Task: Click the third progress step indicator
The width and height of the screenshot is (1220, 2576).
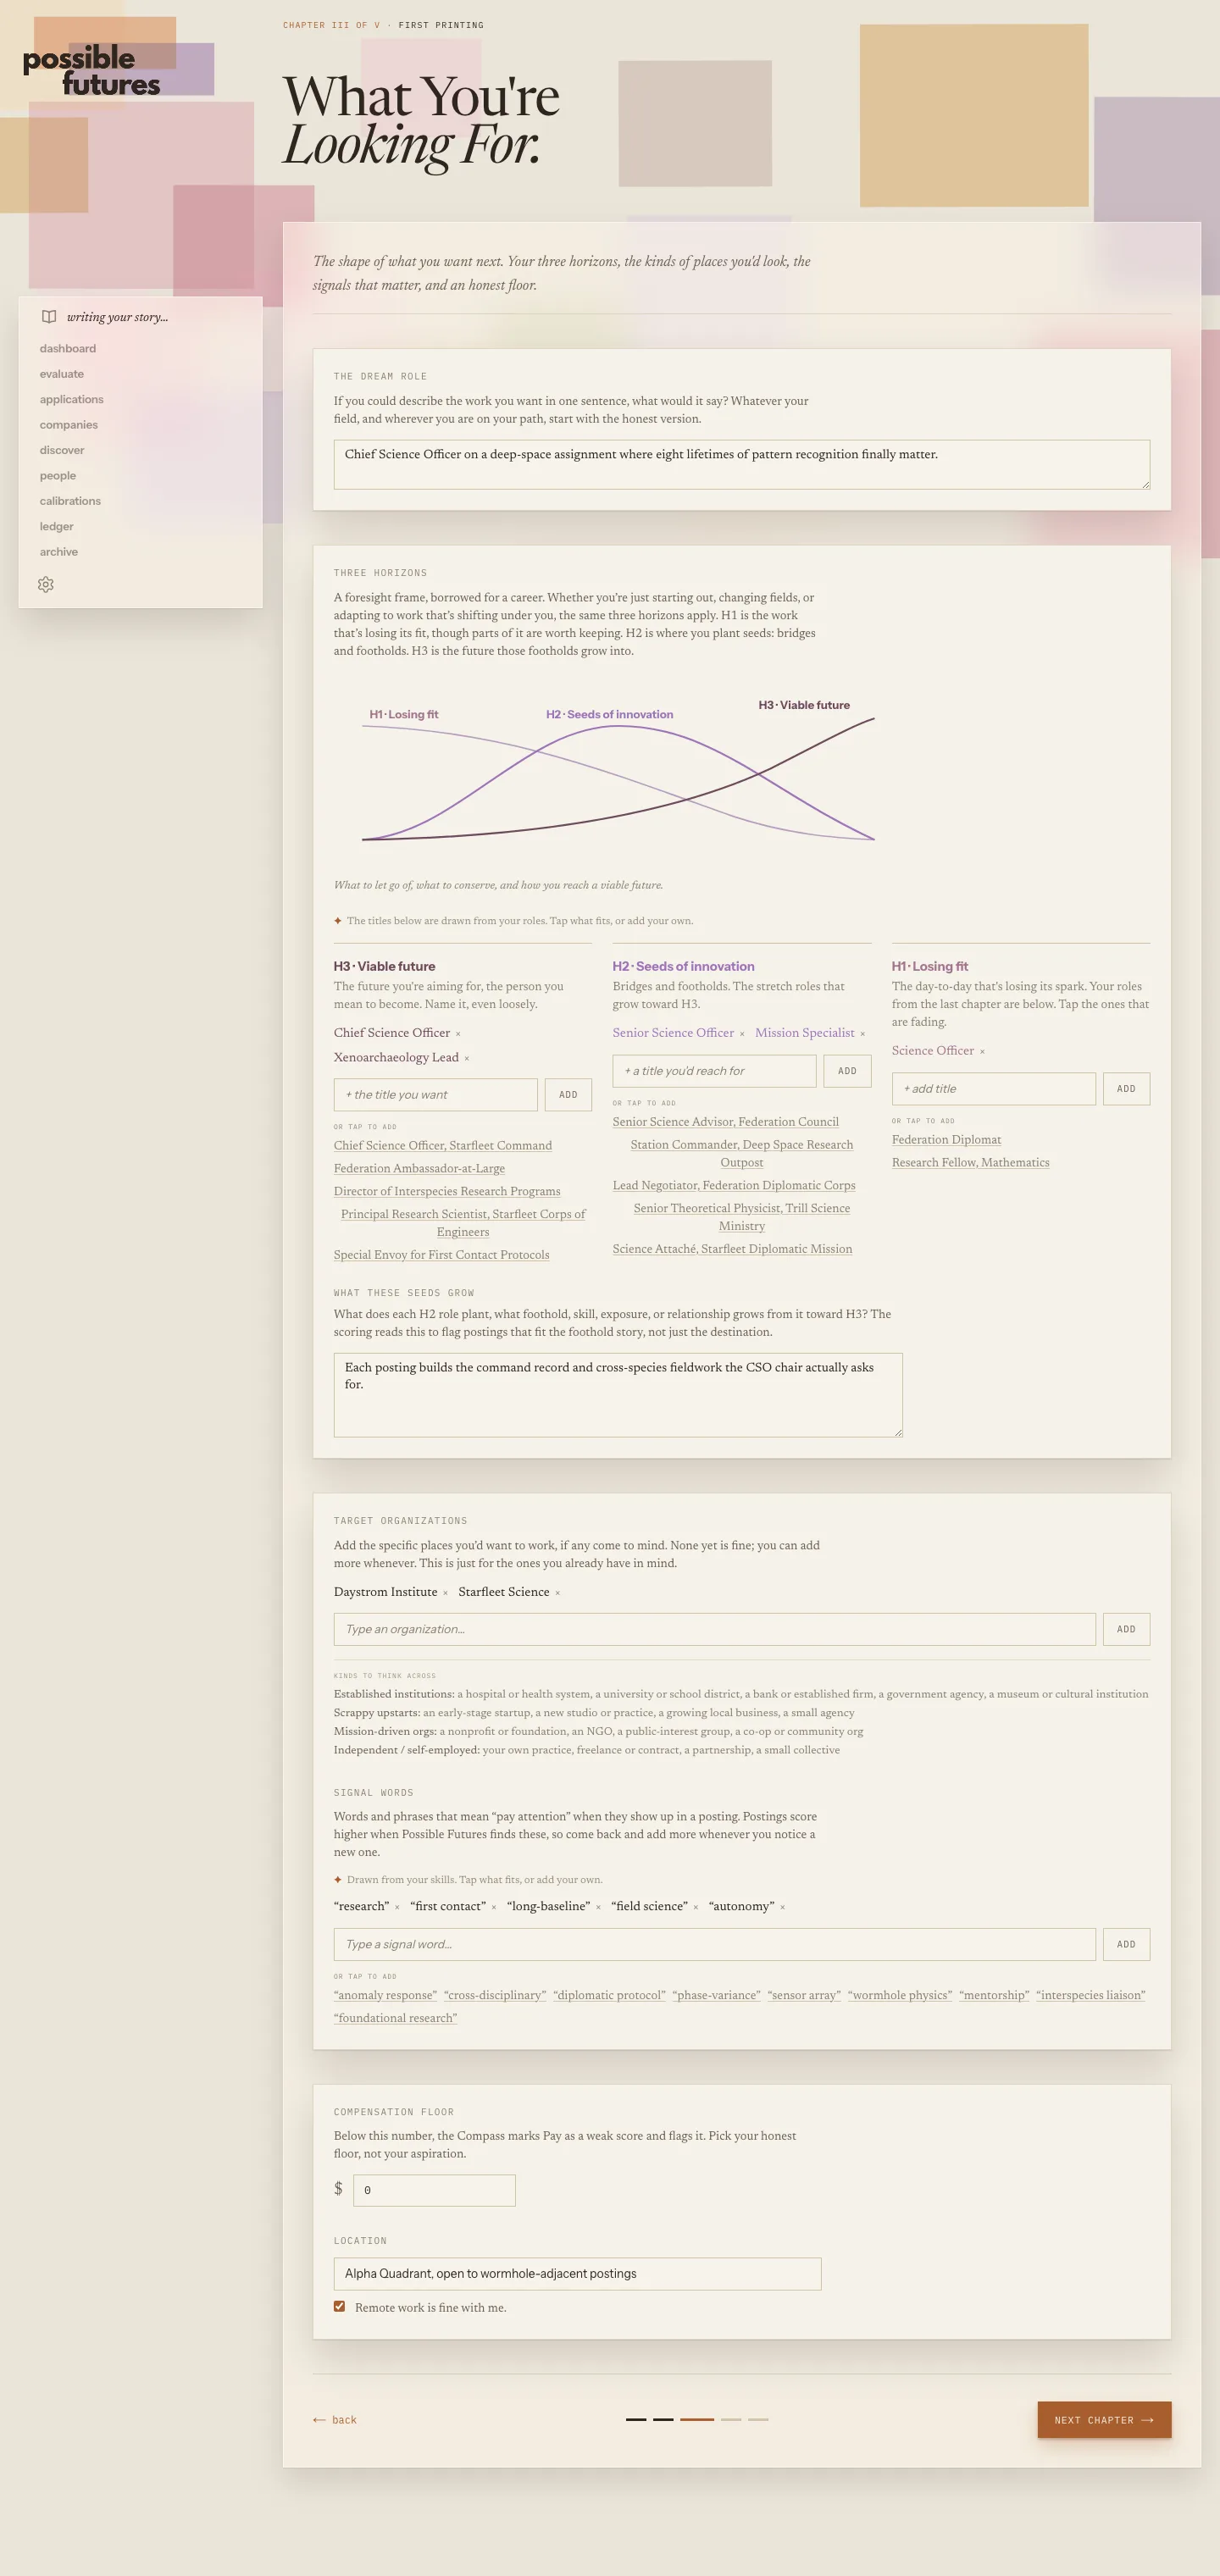Action: [x=697, y=2419]
